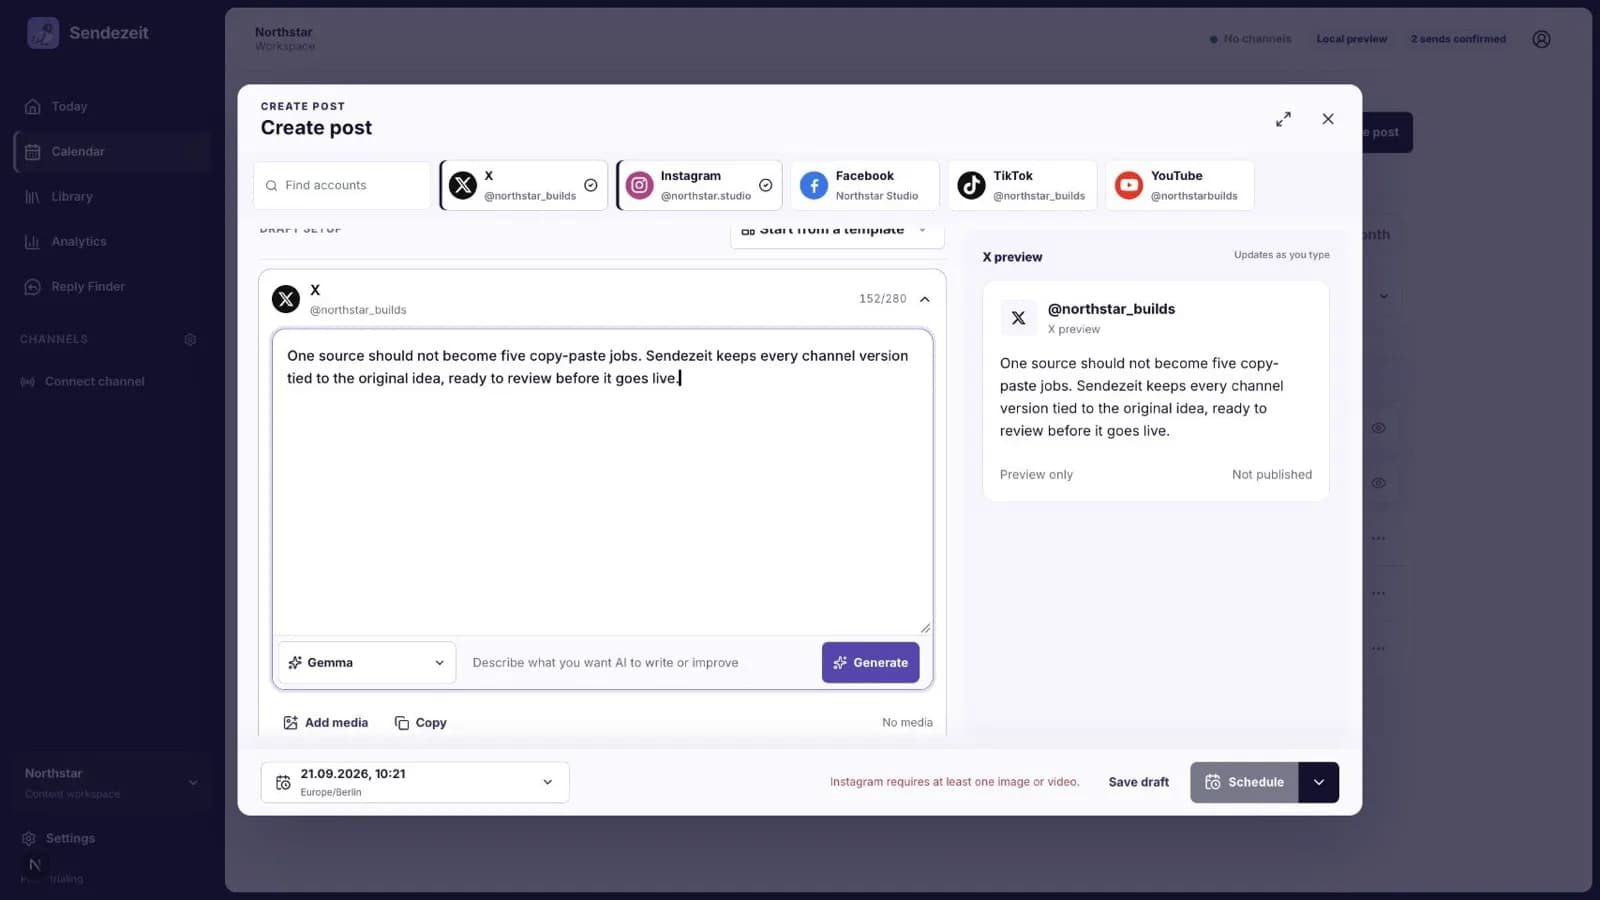Select the TikTok @northstar_builds account
Viewport: 1600px width, 900px height.
click(x=1022, y=185)
